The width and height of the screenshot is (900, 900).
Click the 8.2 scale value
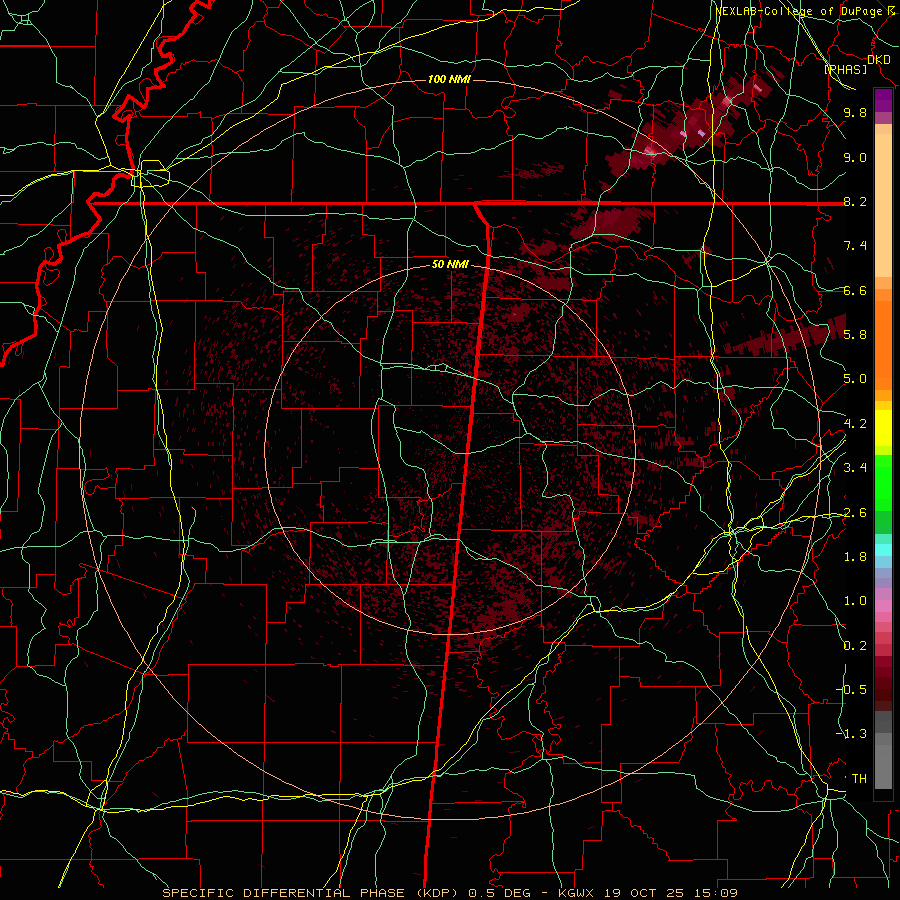coord(855,201)
